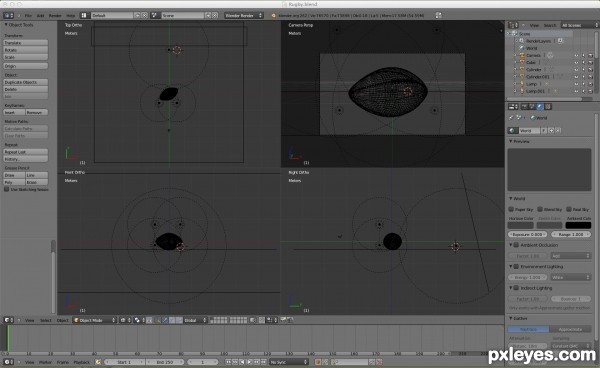Click the Ambient Color black swatch
The width and height of the screenshot is (600, 368).
coord(578,225)
